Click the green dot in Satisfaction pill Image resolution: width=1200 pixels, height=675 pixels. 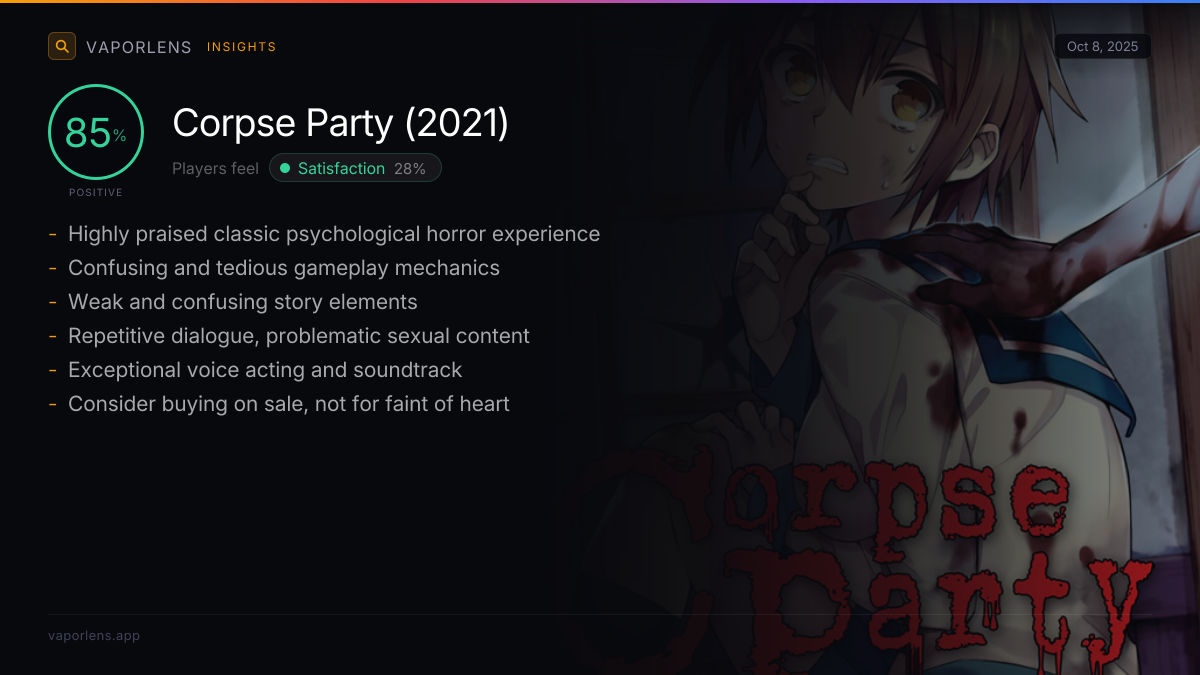[x=285, y=168]
